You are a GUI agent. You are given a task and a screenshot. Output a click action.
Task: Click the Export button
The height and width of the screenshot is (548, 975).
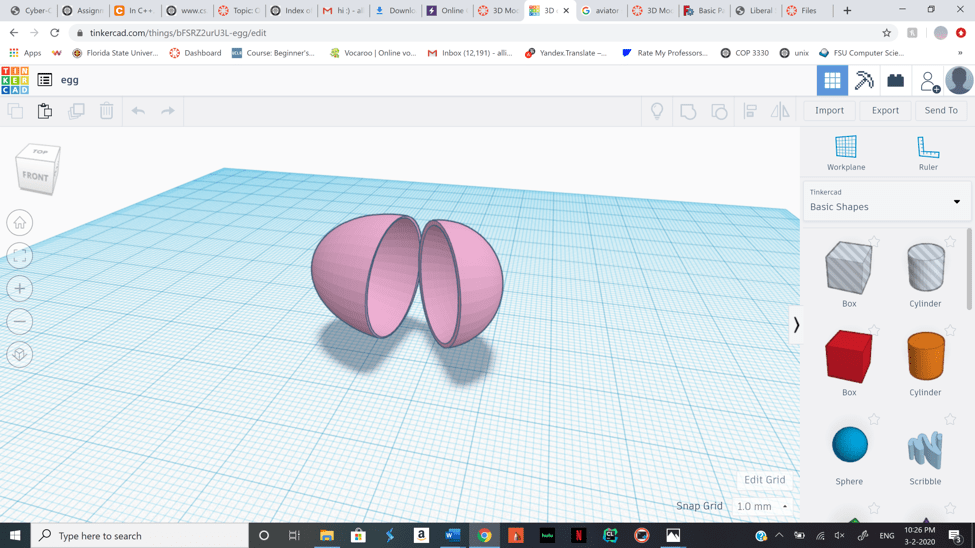(x=884, y=111)
